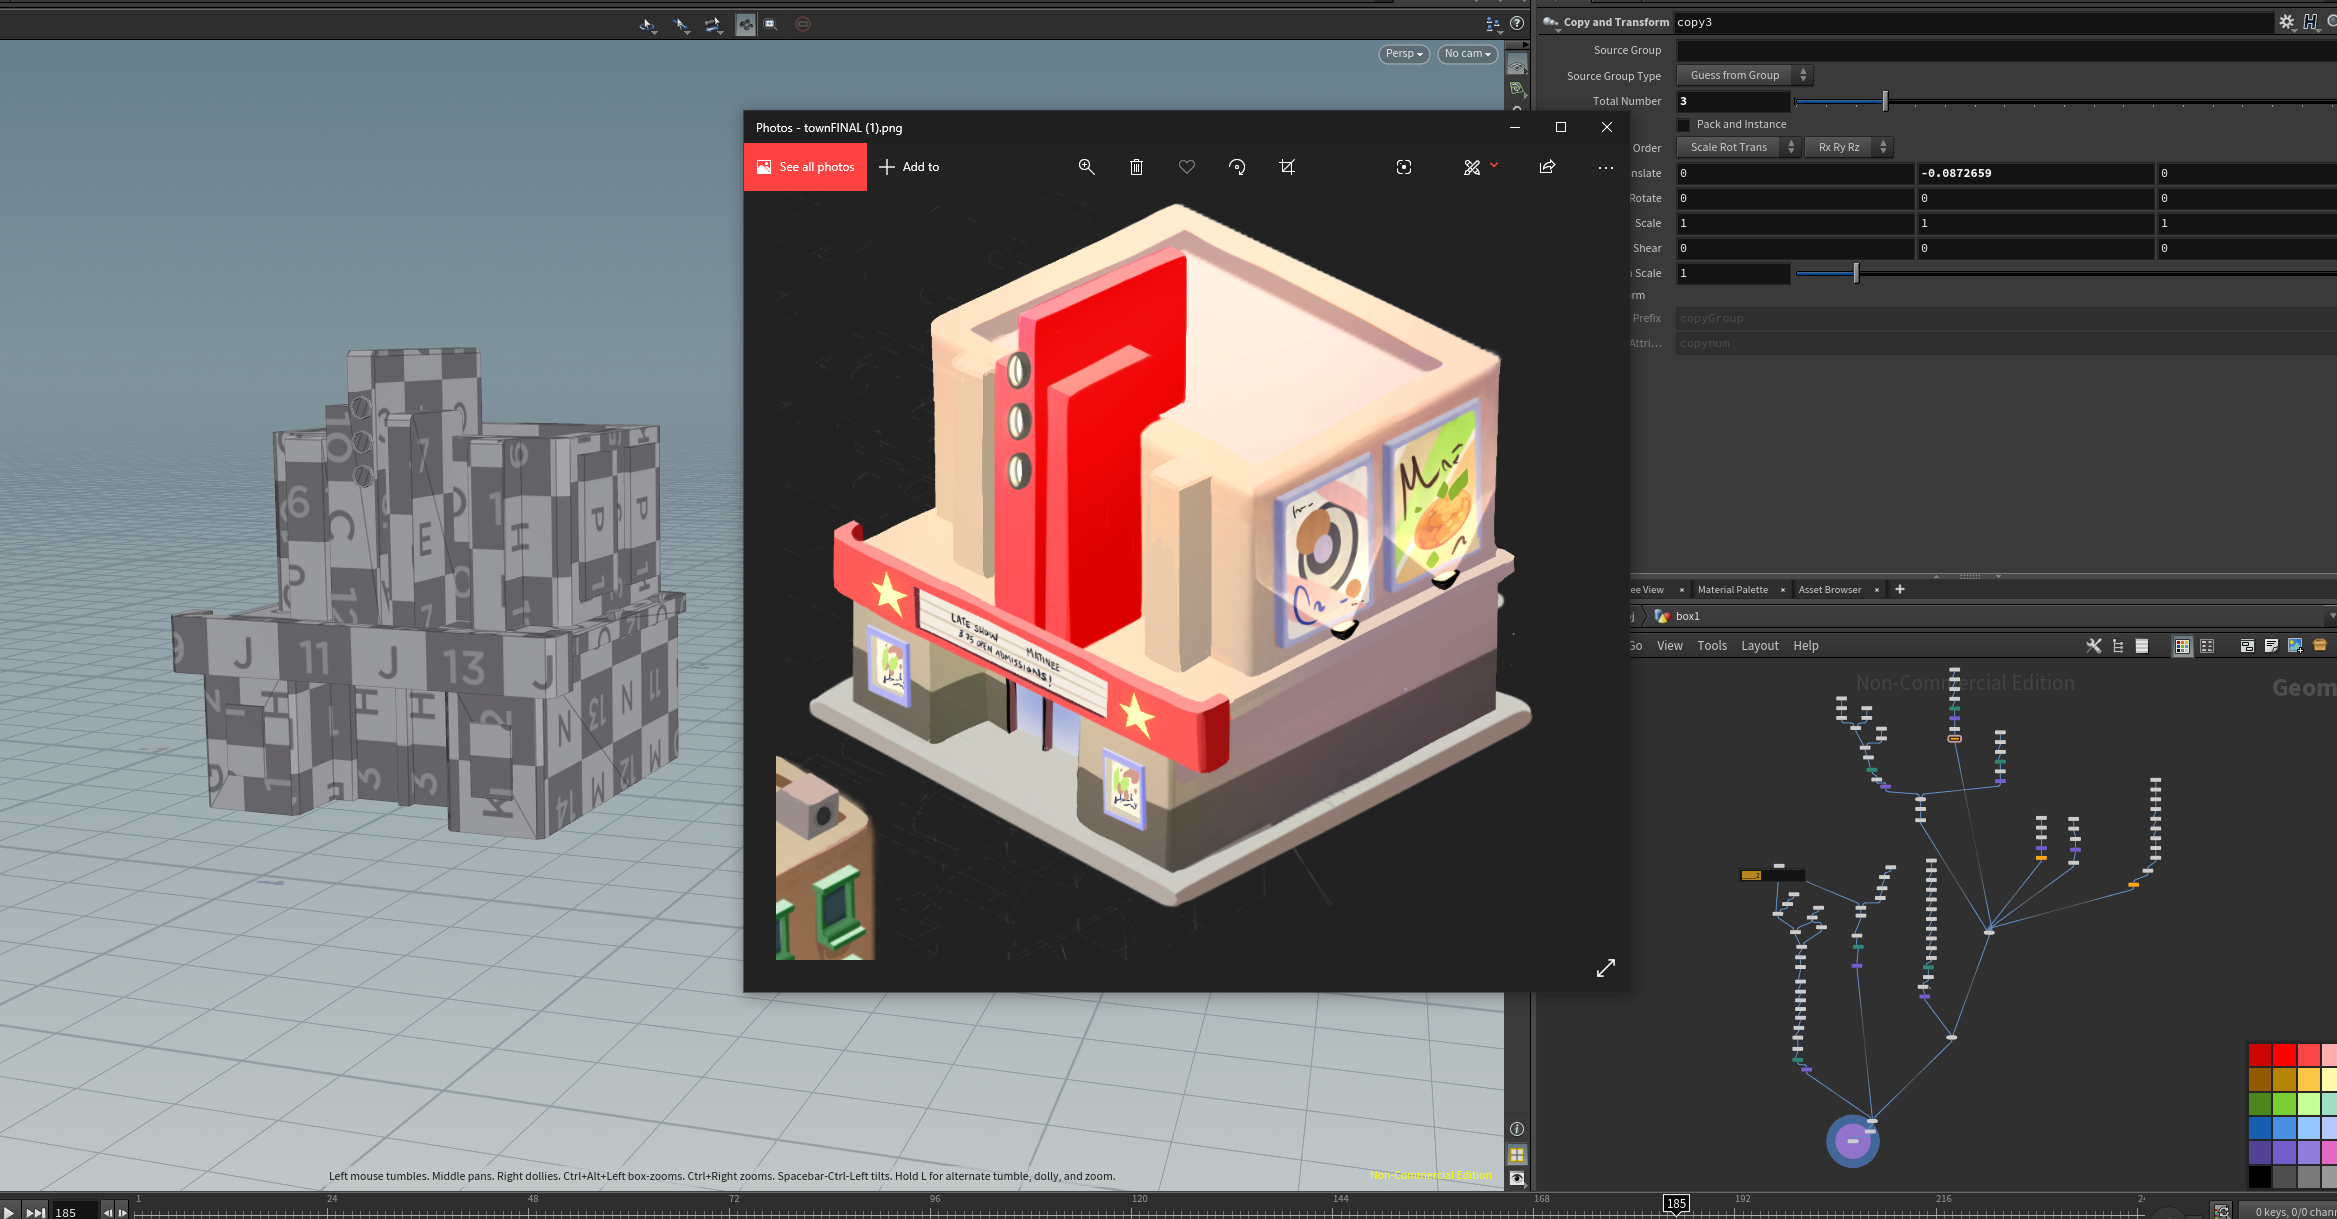Enable the Pack and Instance checkbox
The width and height of the screenshot is (2337, 1219).
click(x=1683, y=124)
